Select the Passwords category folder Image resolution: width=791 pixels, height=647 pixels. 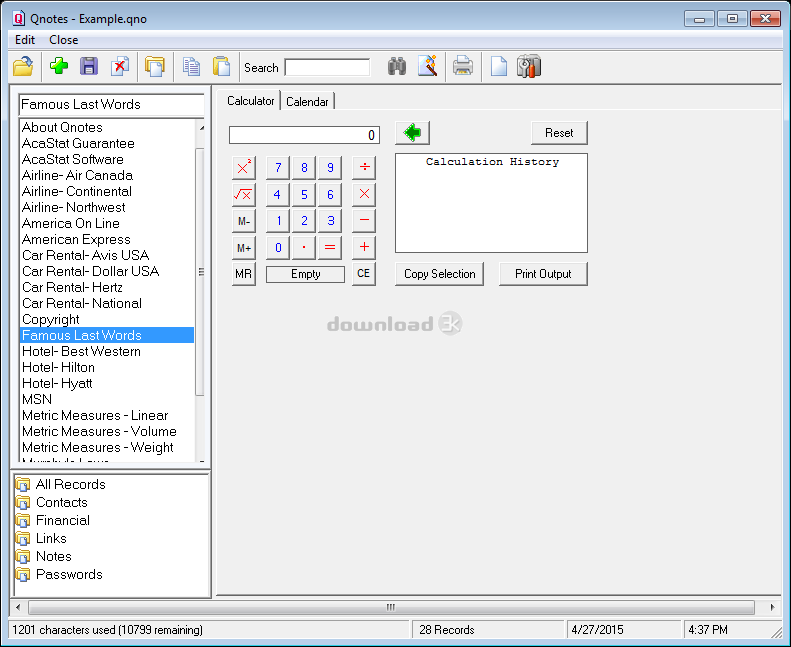69,574
